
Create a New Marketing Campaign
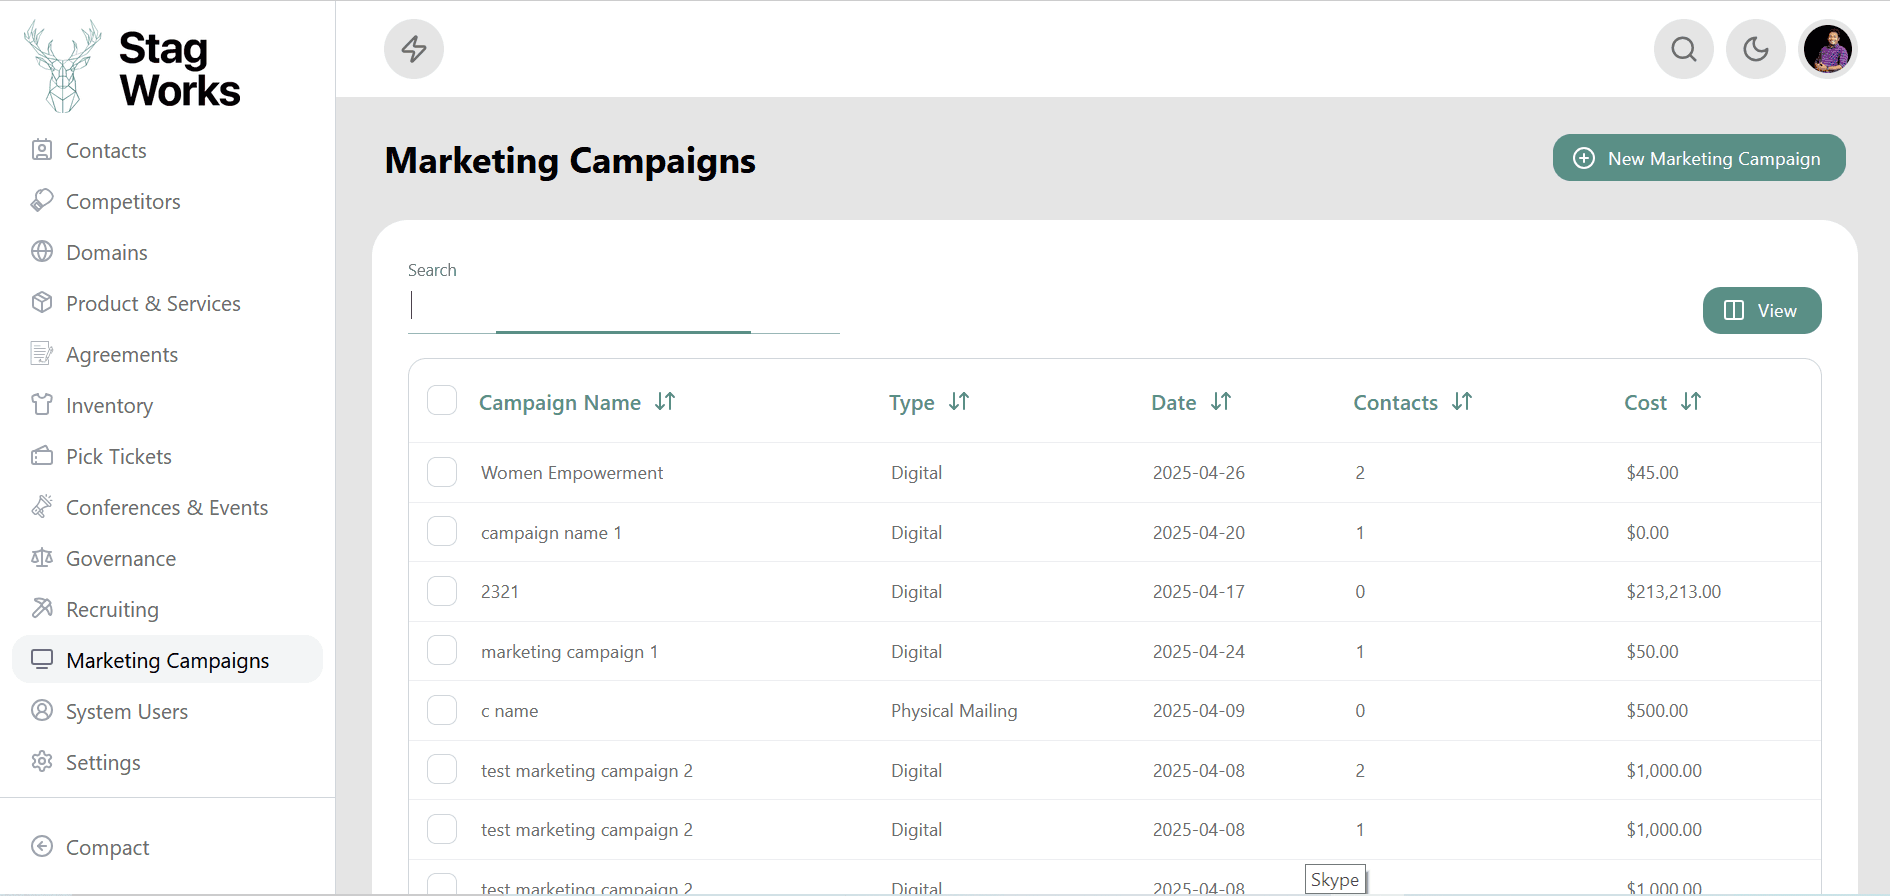[1699, 158]
